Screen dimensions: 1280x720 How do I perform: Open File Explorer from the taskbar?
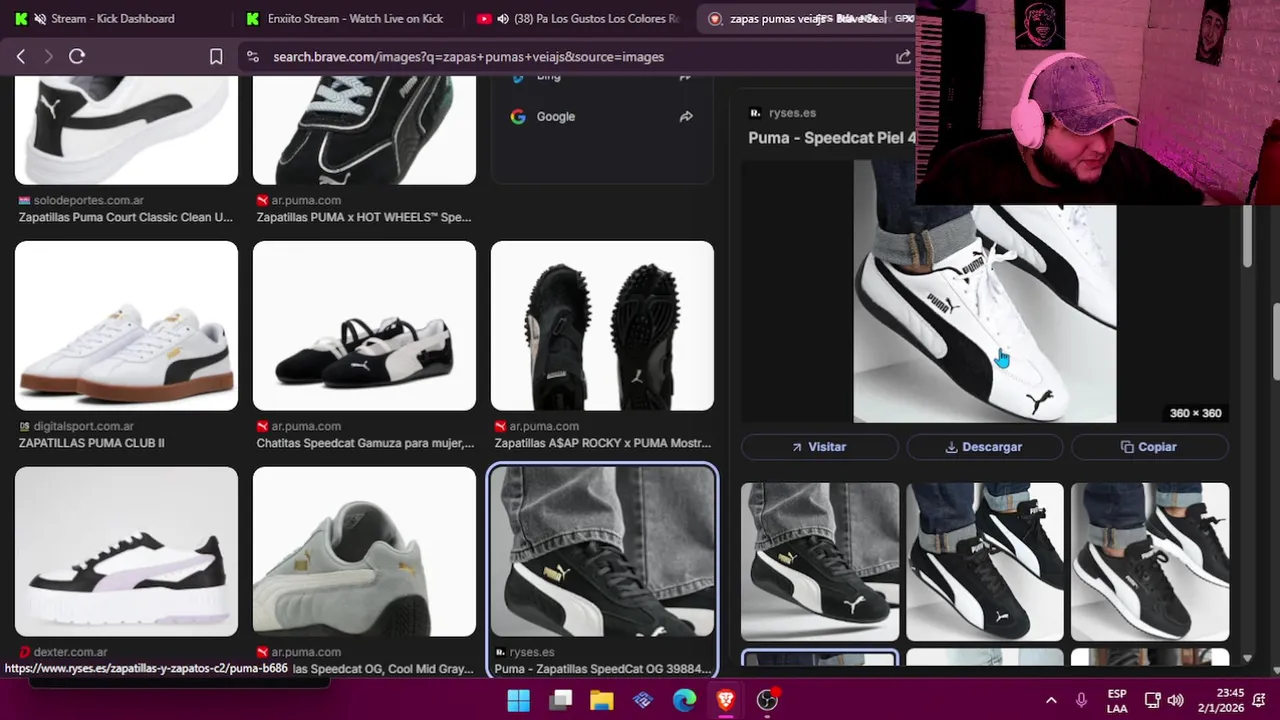tap(601, 700)
